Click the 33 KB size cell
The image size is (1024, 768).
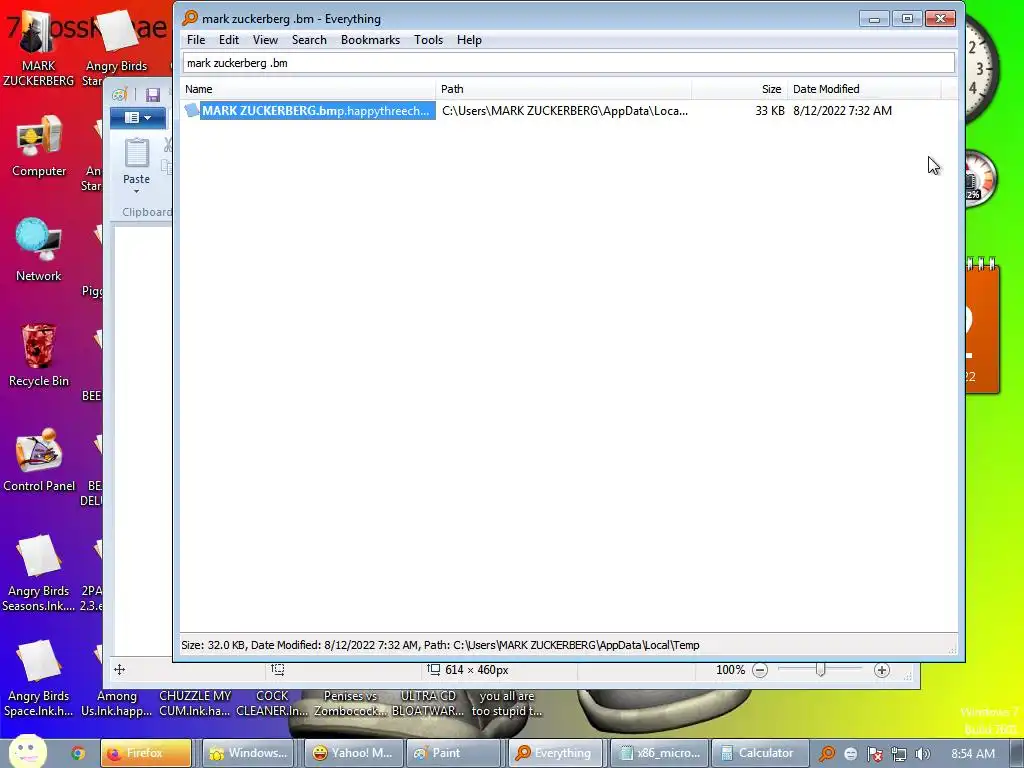point(769,111)
